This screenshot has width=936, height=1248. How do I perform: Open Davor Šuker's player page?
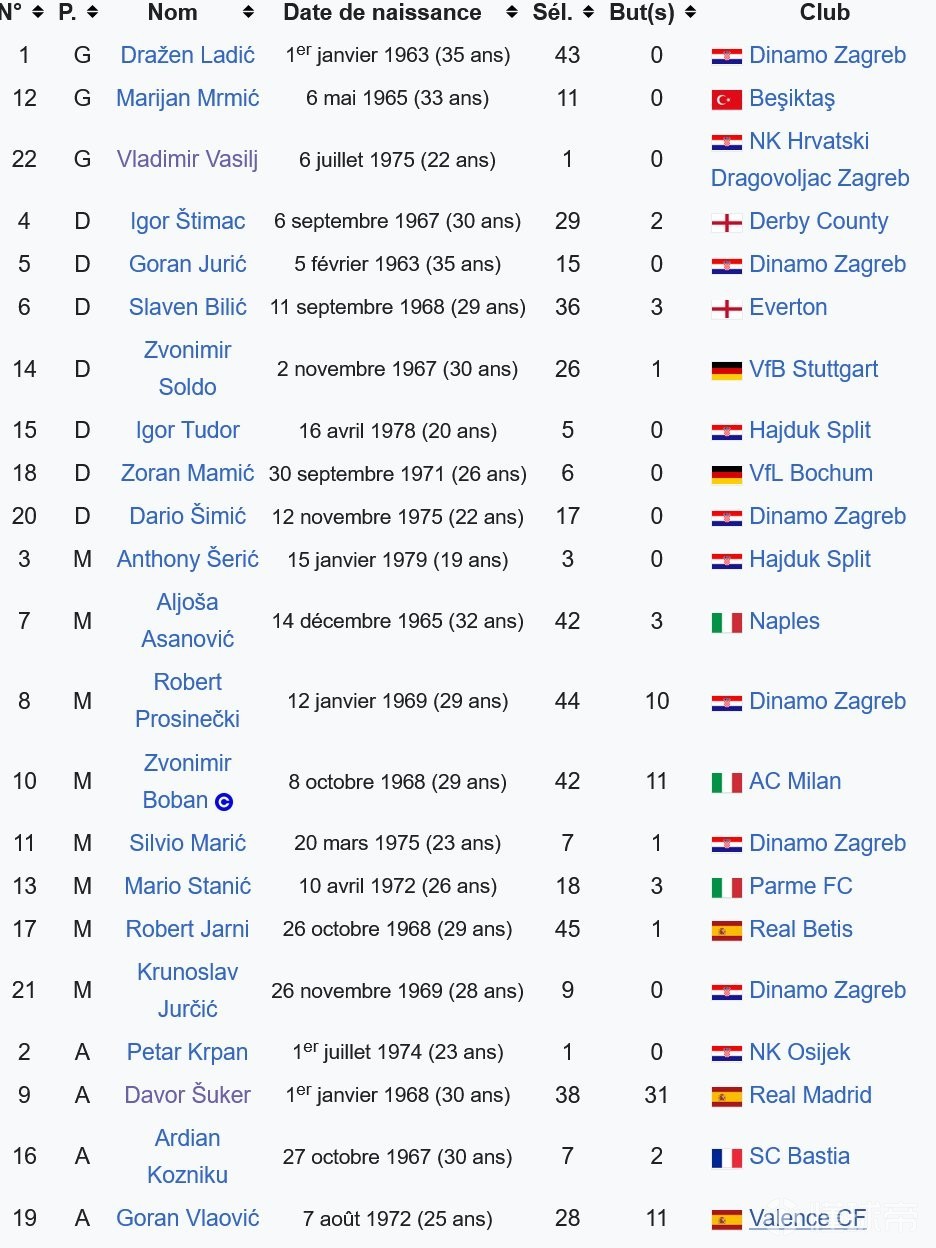(x=187, y=1095)
